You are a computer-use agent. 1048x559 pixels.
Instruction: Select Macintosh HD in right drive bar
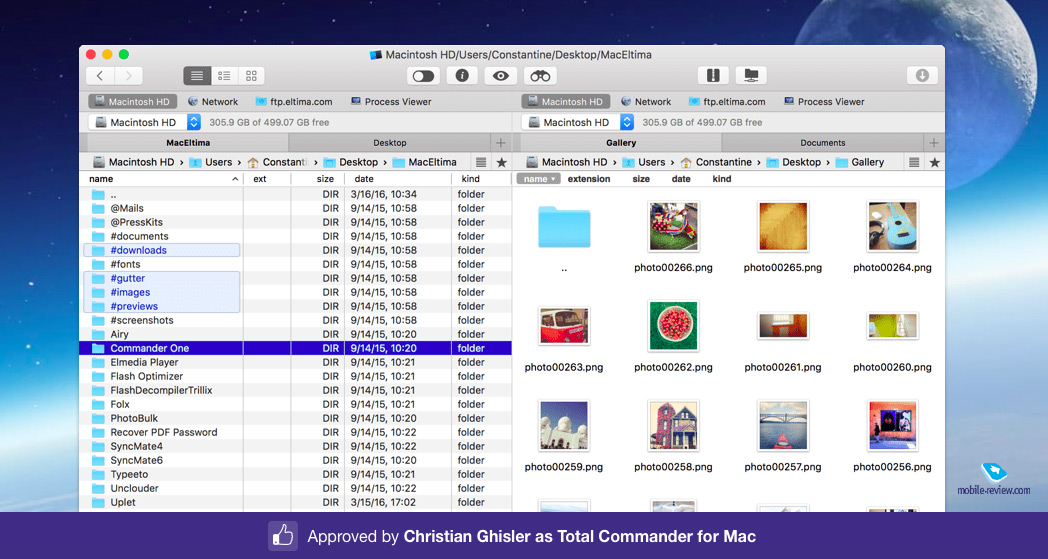(x=565, y=102)
